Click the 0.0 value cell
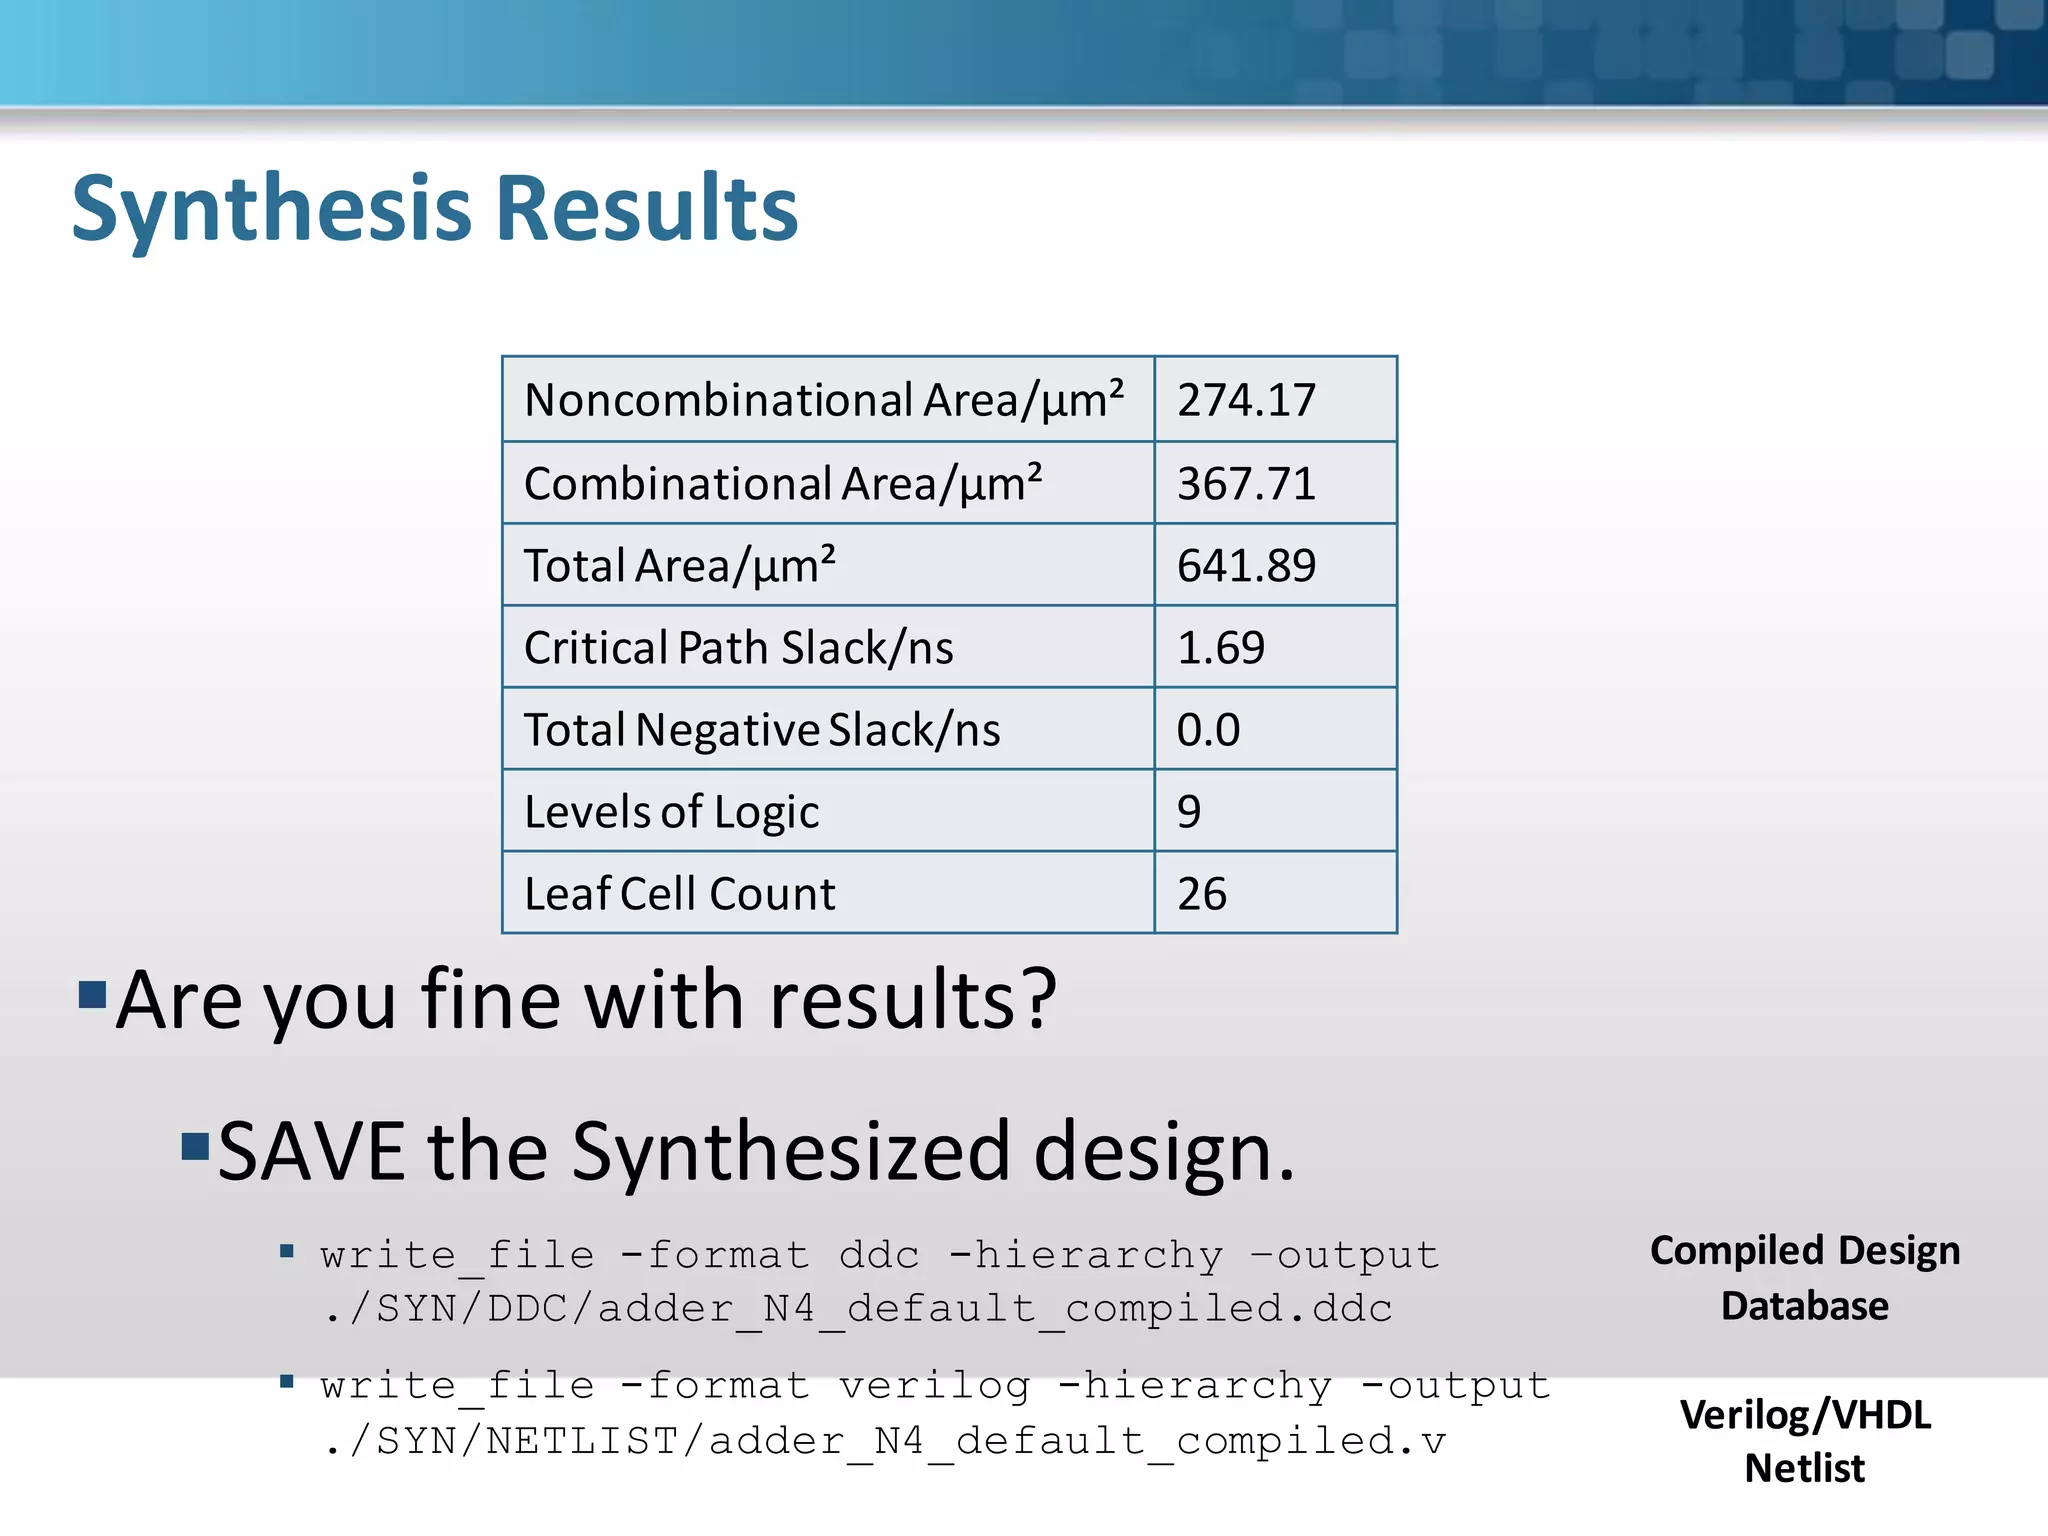The image size is (2048, 1536). coord(1208,730)
